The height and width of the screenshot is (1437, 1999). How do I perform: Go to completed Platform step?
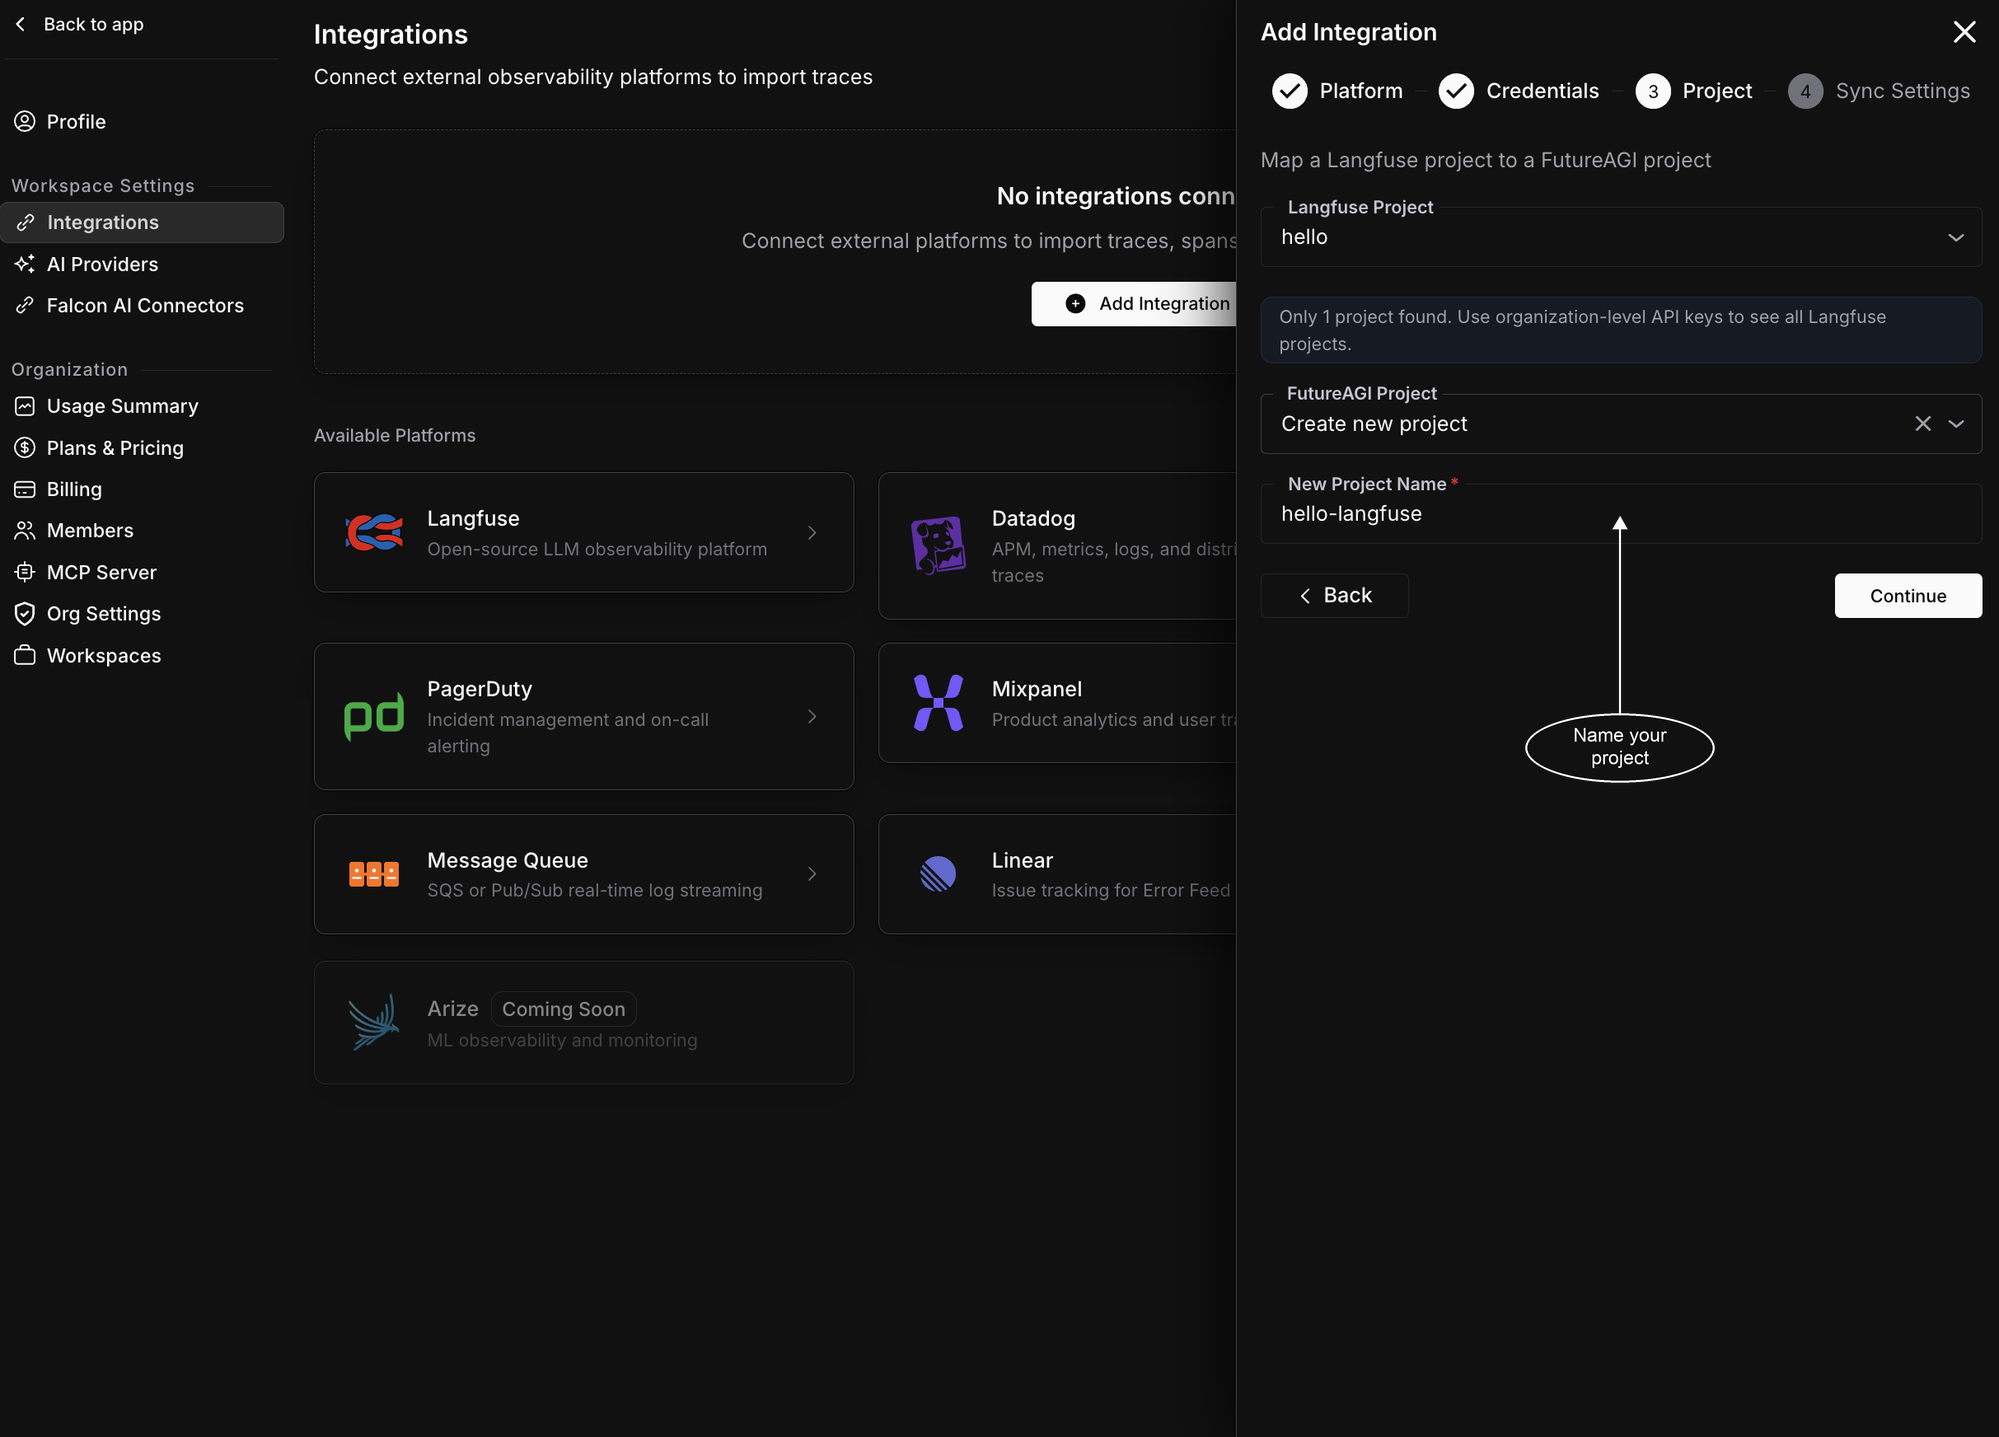[x=1337, y=91]
